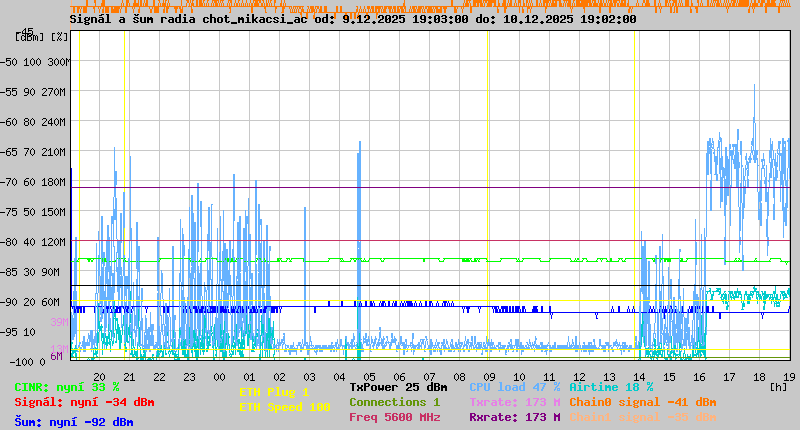Click the '21' hour label on the x-axis
The image size is (800, 430).
click(130, 377)
